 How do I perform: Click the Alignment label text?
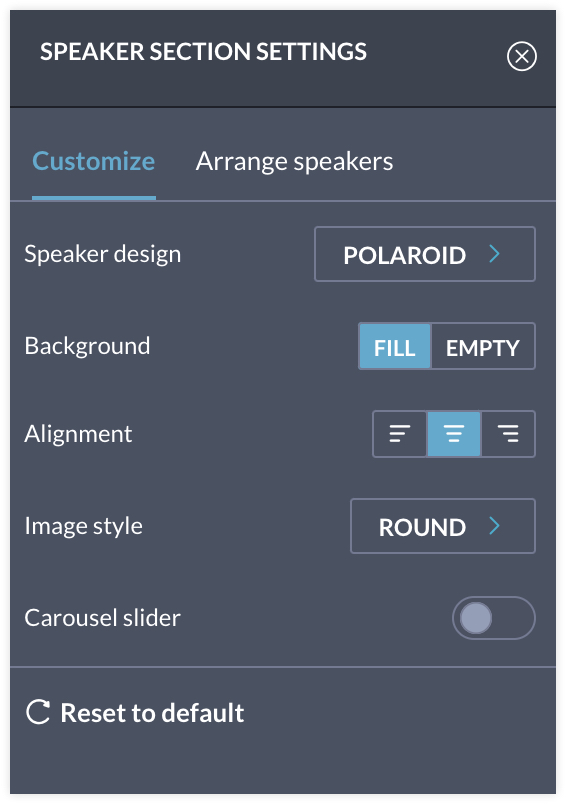coord(78,434)
